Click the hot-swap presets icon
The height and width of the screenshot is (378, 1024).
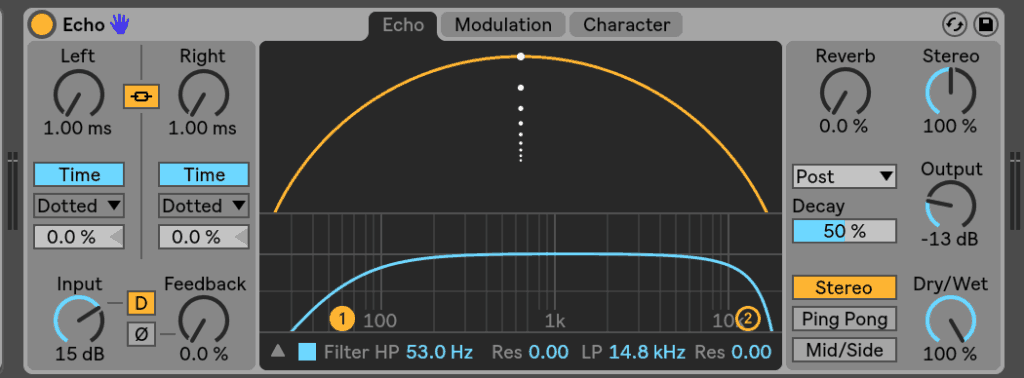954,25
